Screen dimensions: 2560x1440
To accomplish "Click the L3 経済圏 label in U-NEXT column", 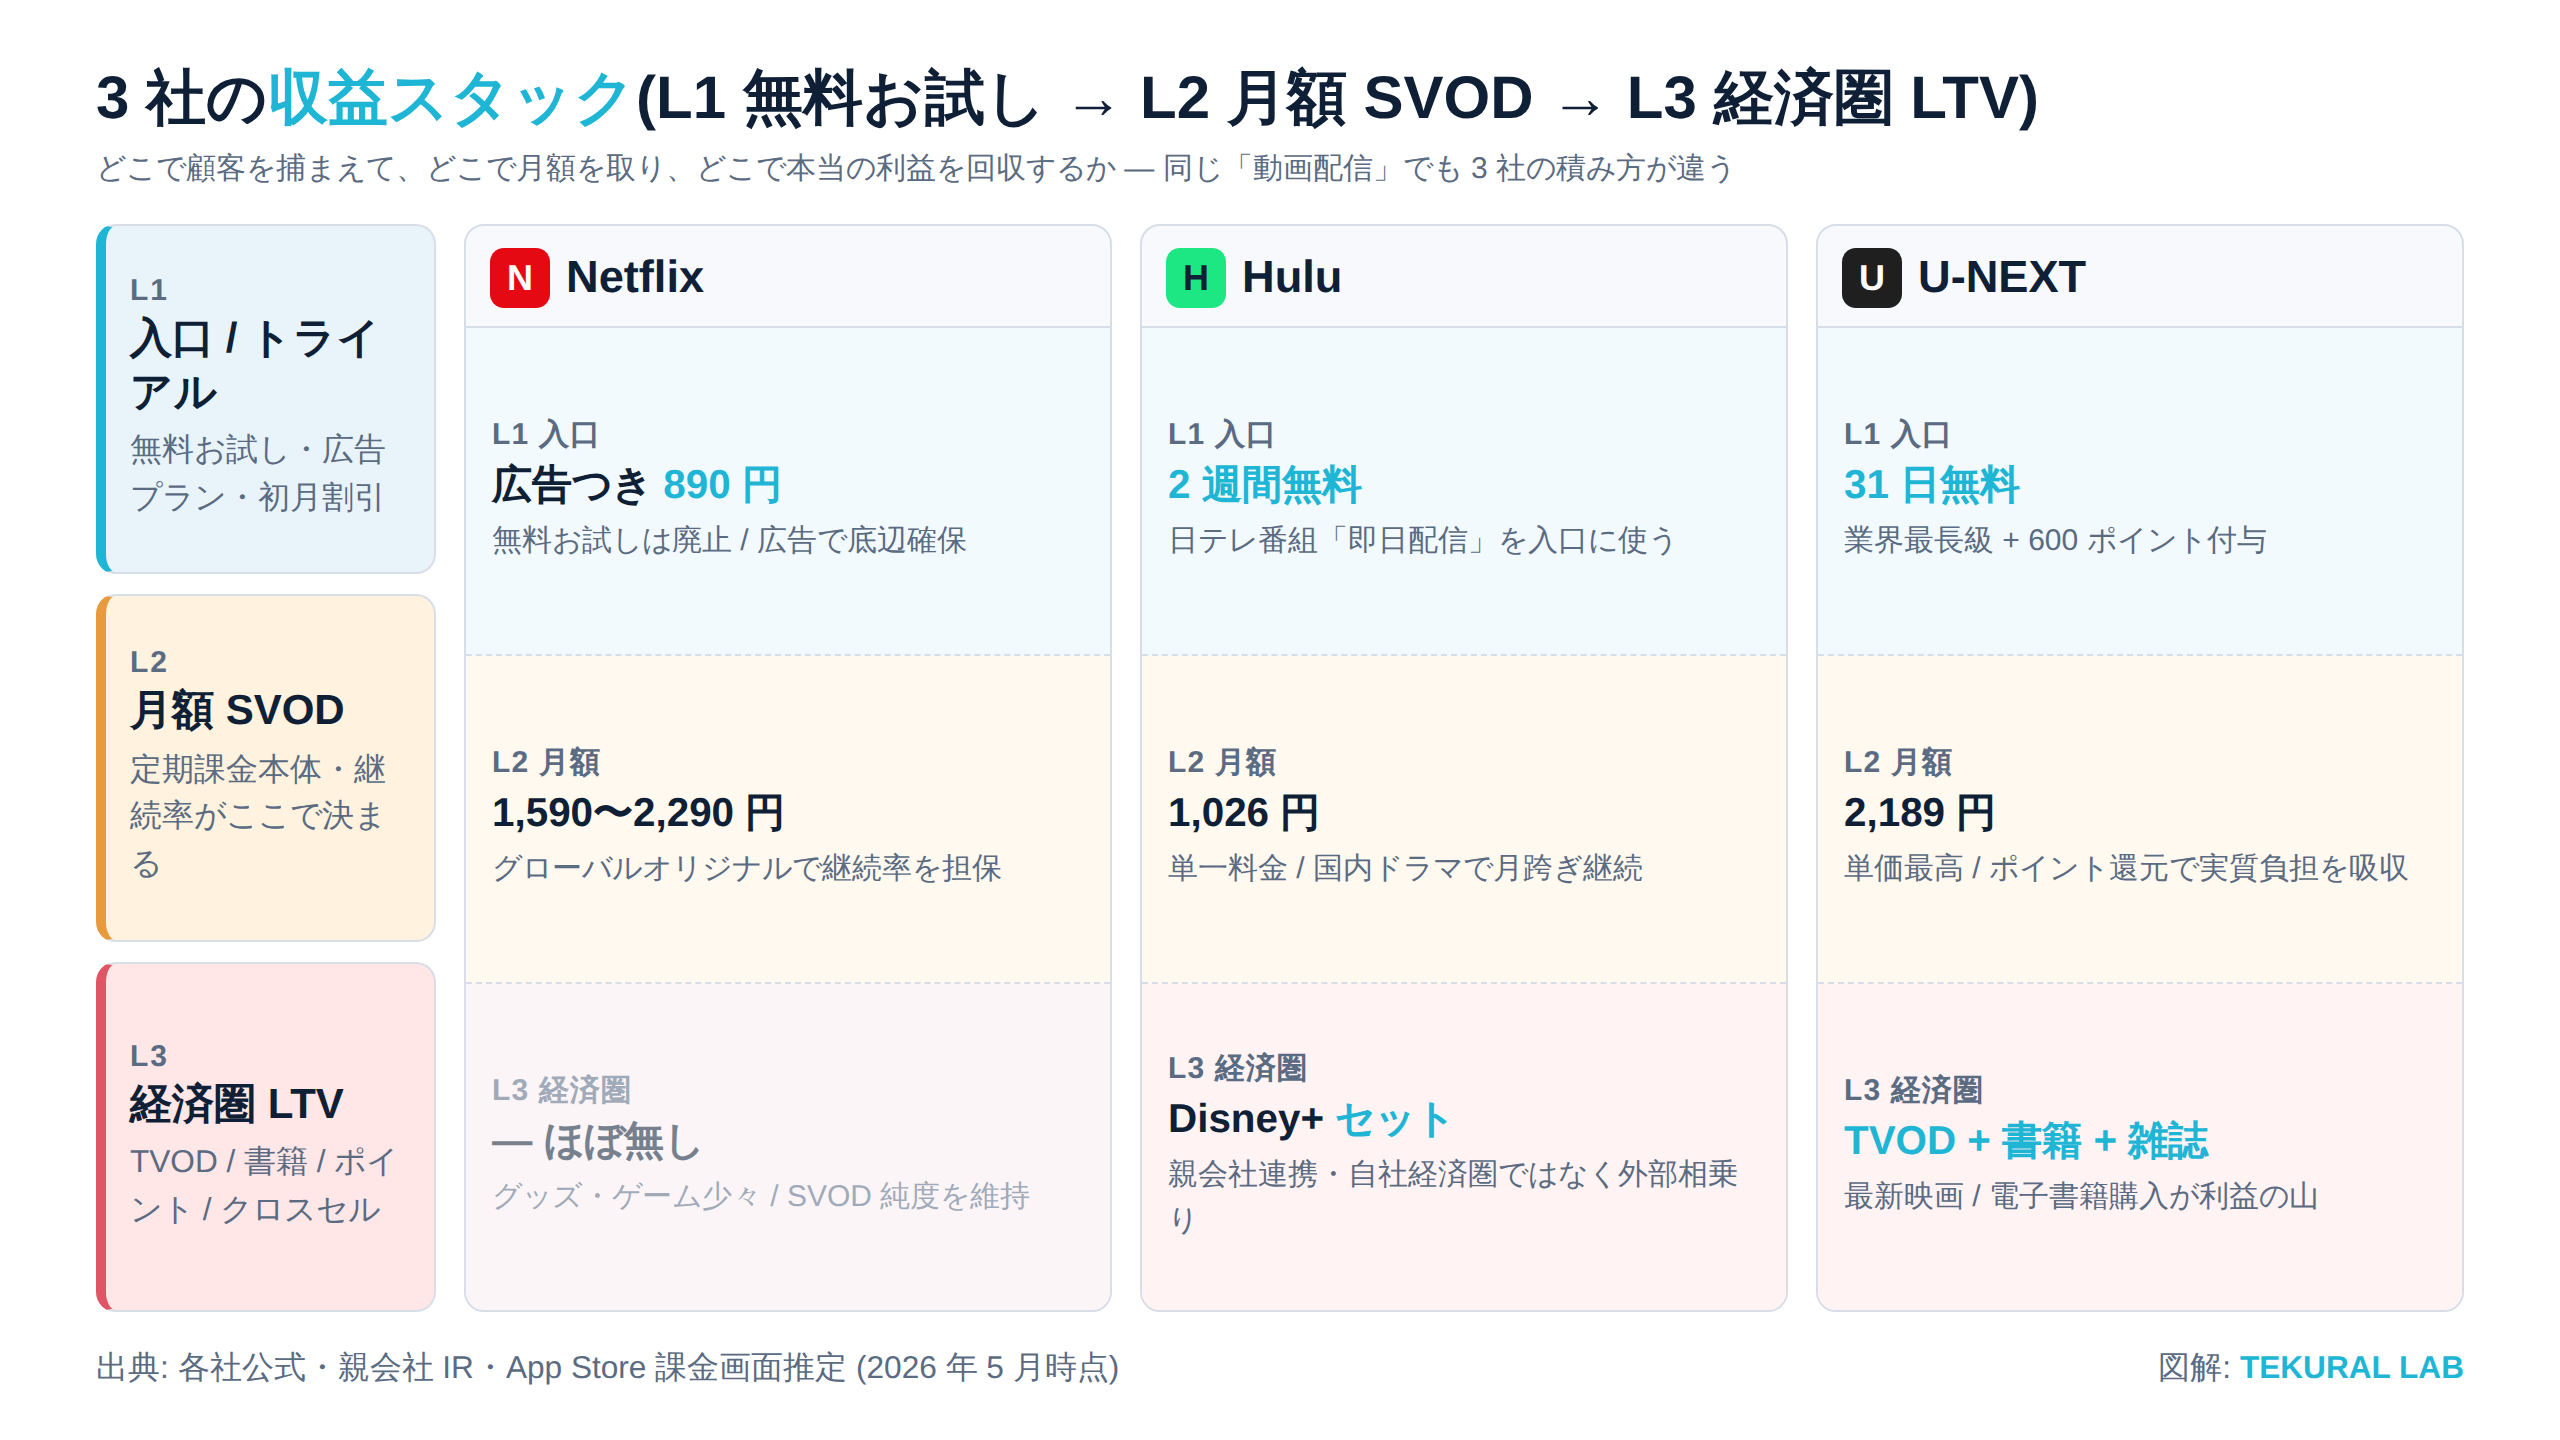I will [x=1913, y=1090].
